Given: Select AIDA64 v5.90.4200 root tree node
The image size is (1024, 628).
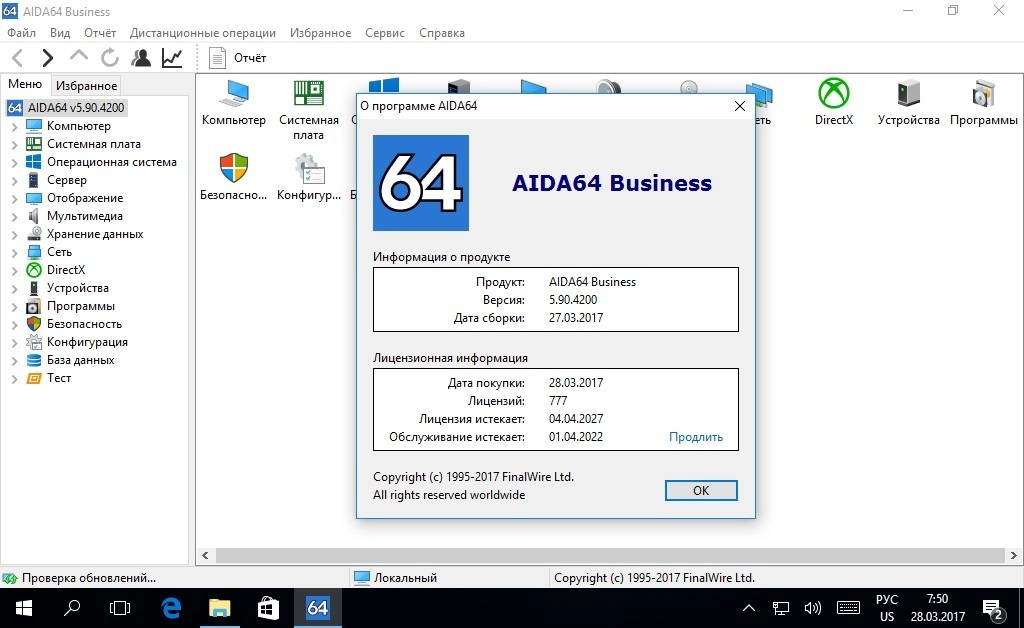Looking at the screenshot, I should point(67,108).
